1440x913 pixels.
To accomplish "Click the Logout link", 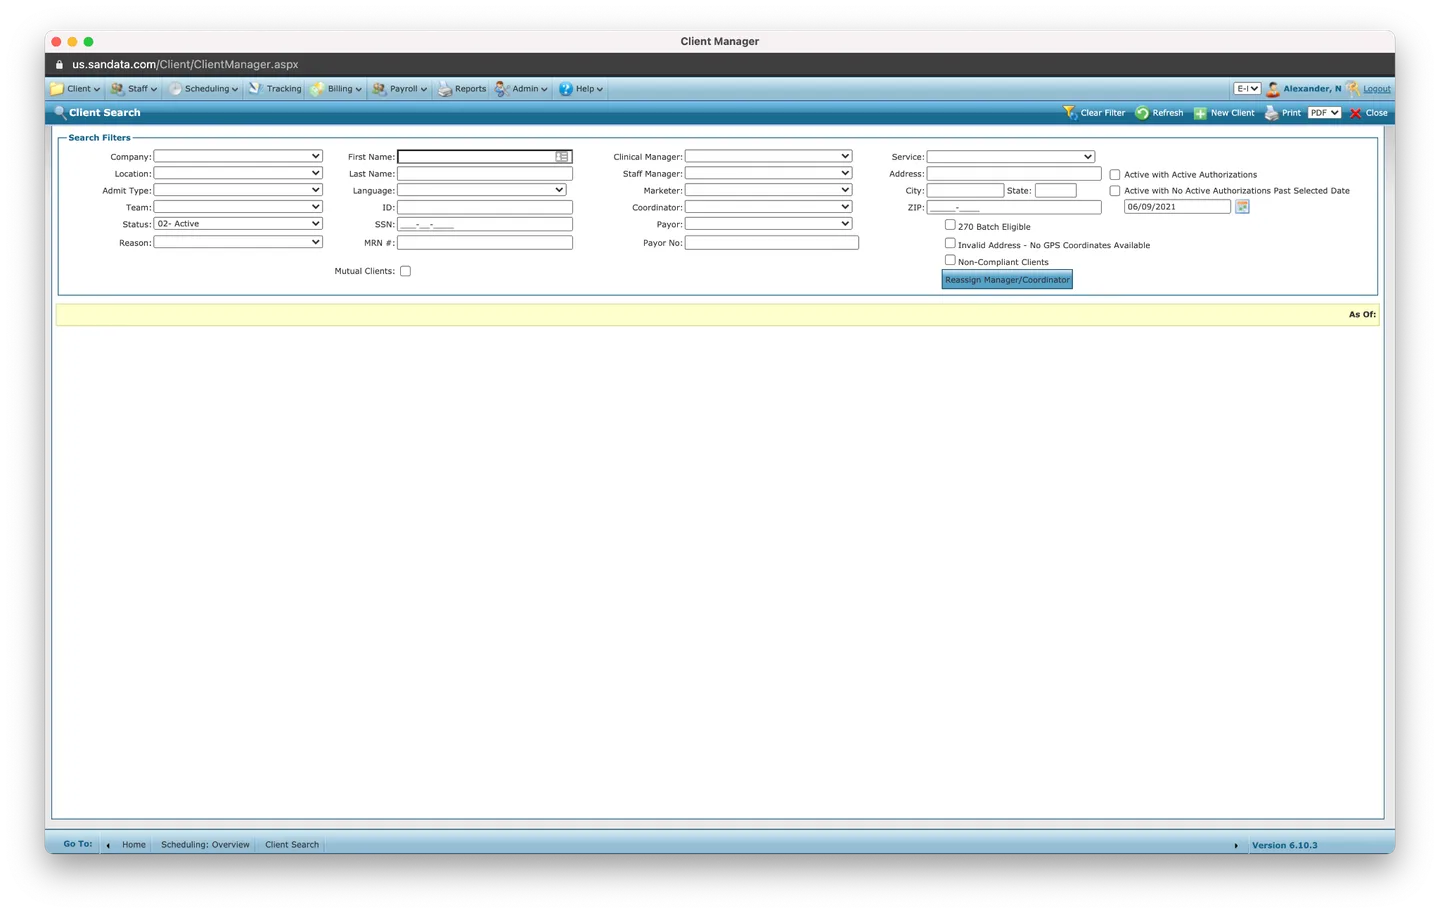I will (1375, 88).
